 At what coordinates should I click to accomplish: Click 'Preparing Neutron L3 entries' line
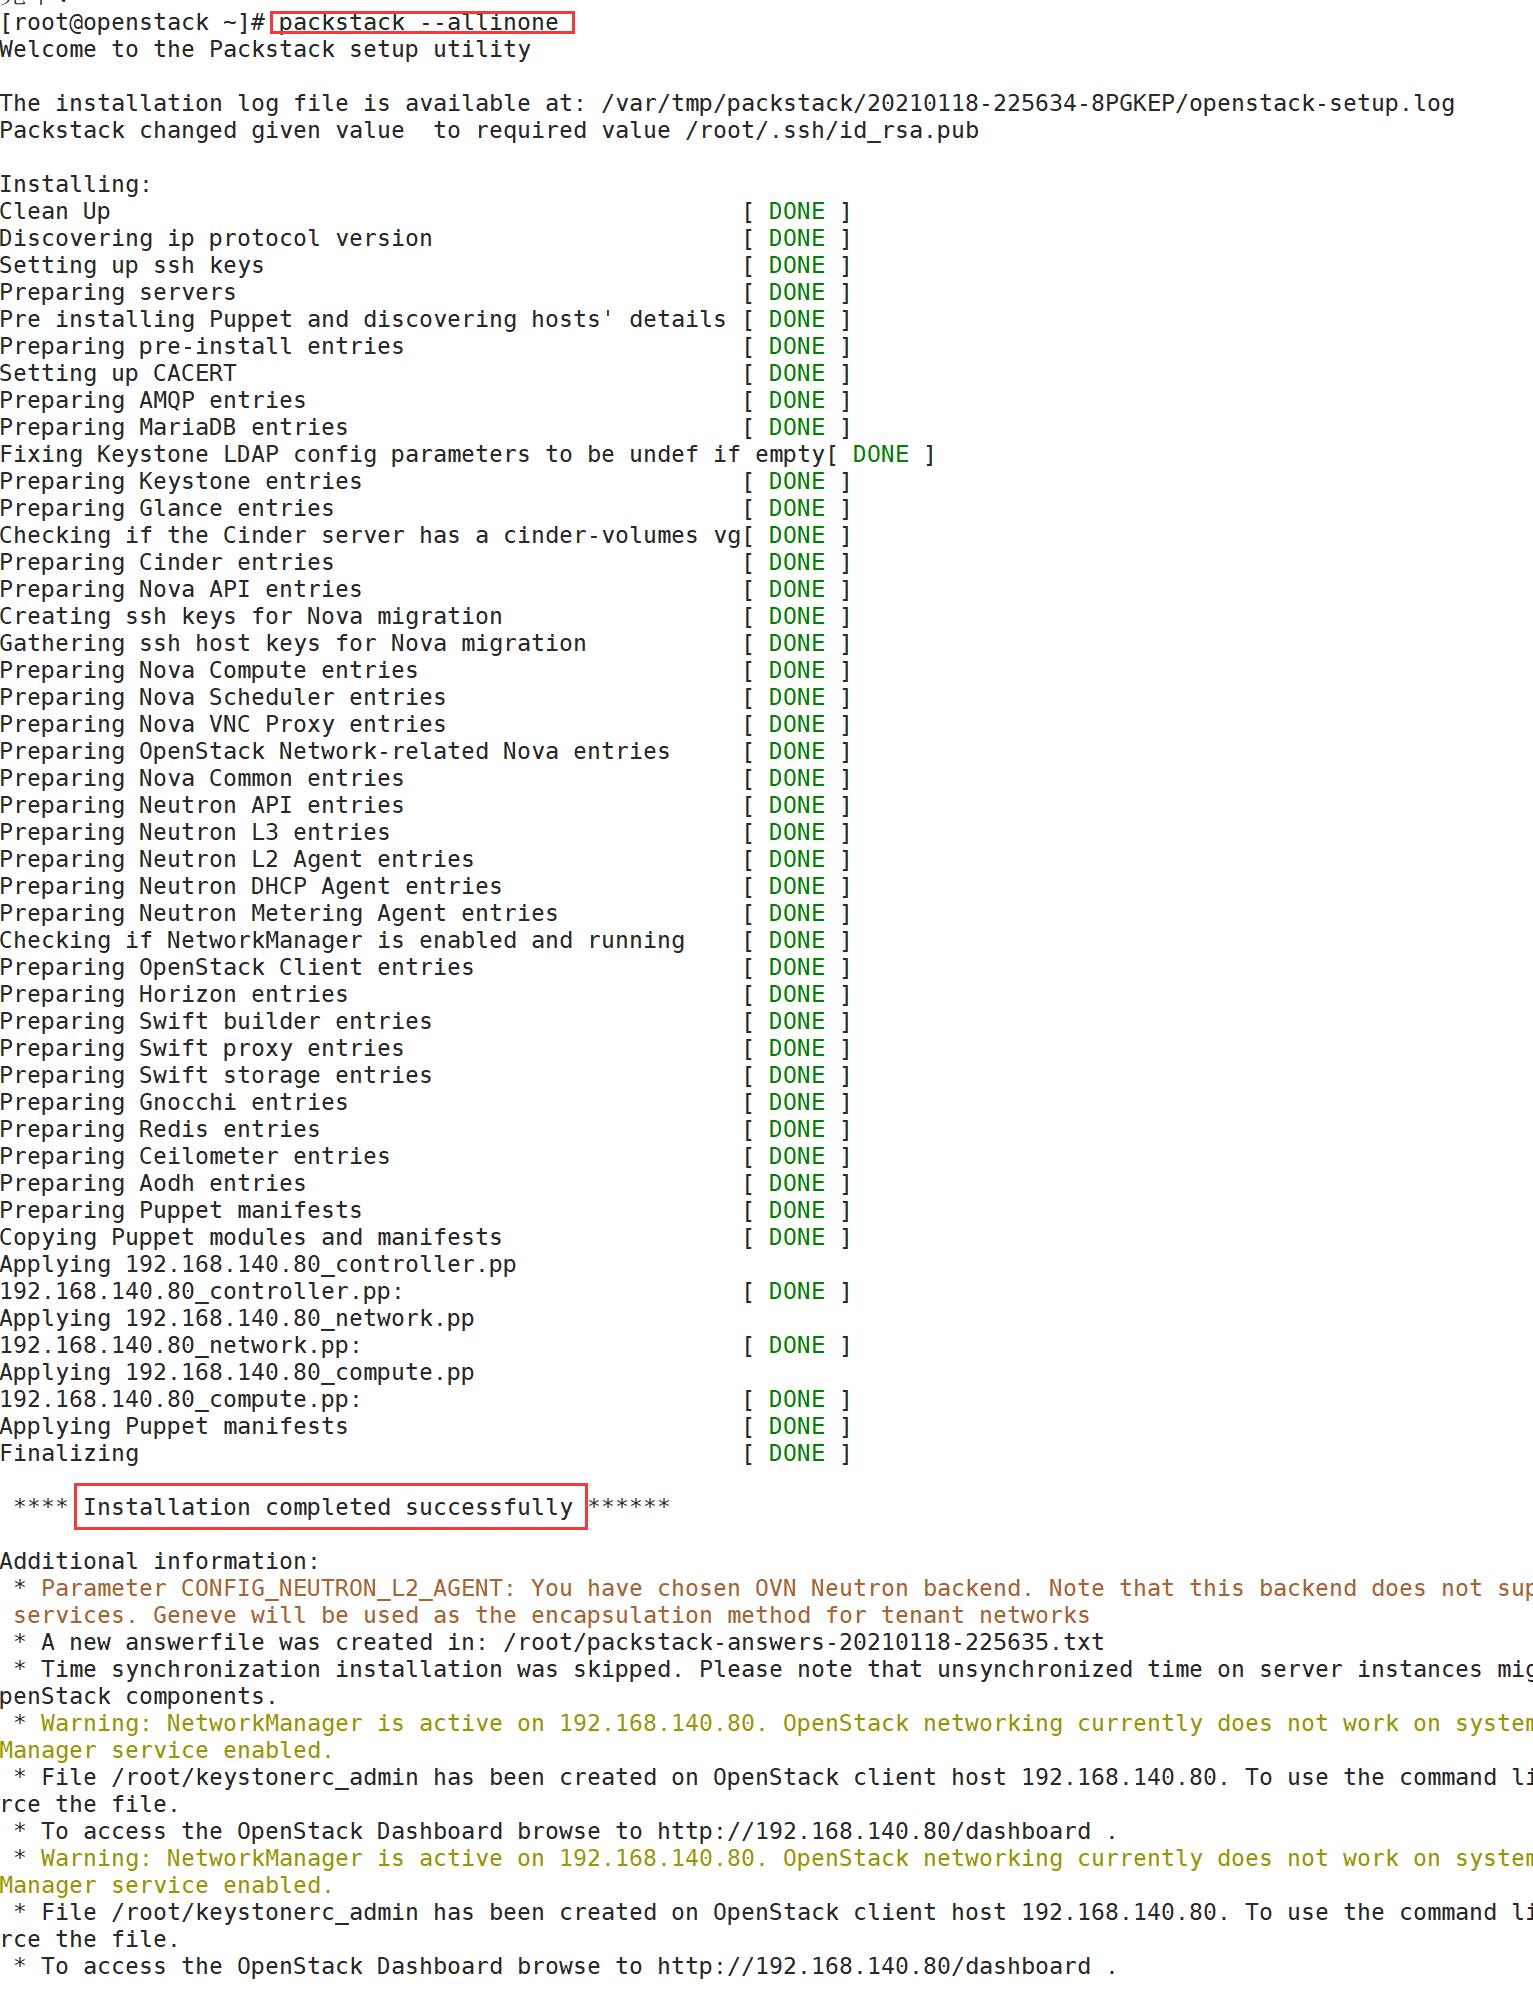click(195, 833)
